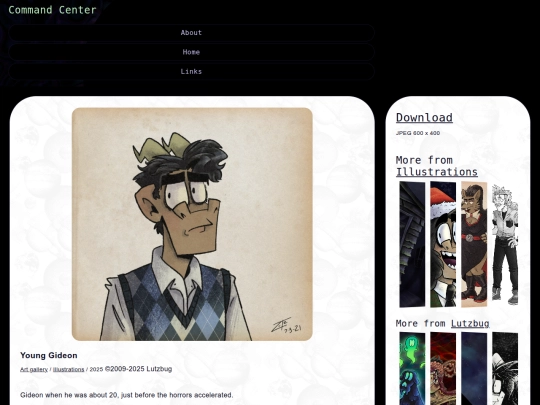Click the Download heading link
Image resolution: width=540 pixels, height=405 pixels.
(x=424, y=117)
